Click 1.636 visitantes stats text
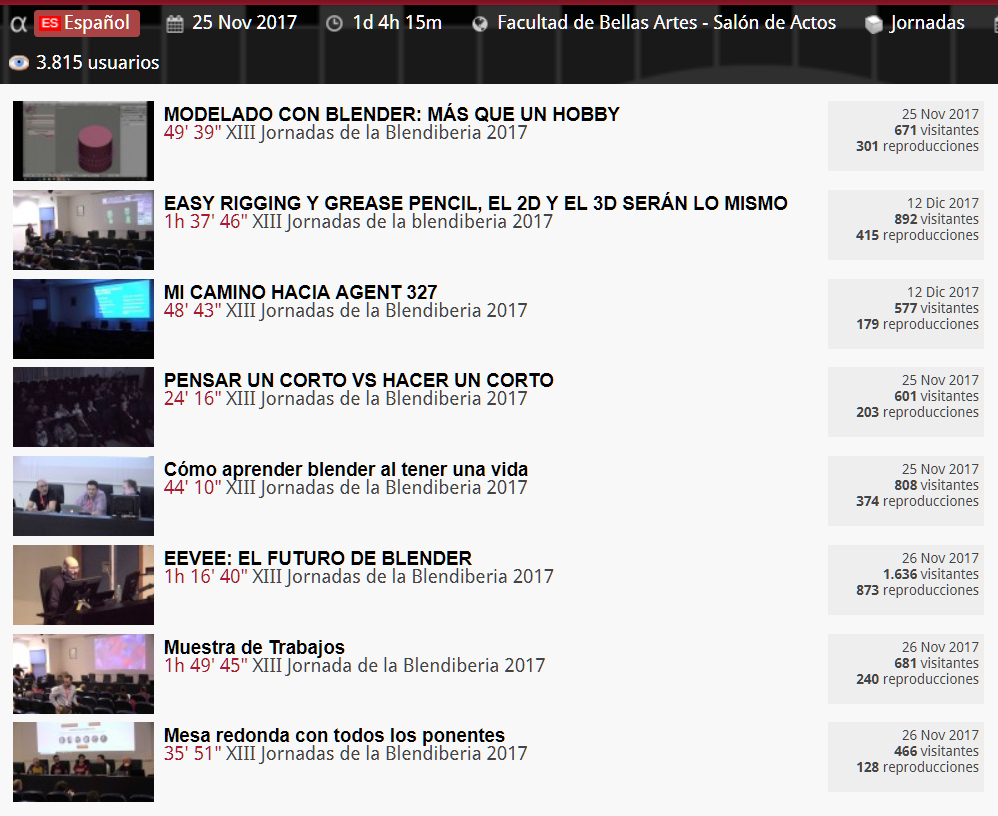The image size is (998, 816). point(931,574)
